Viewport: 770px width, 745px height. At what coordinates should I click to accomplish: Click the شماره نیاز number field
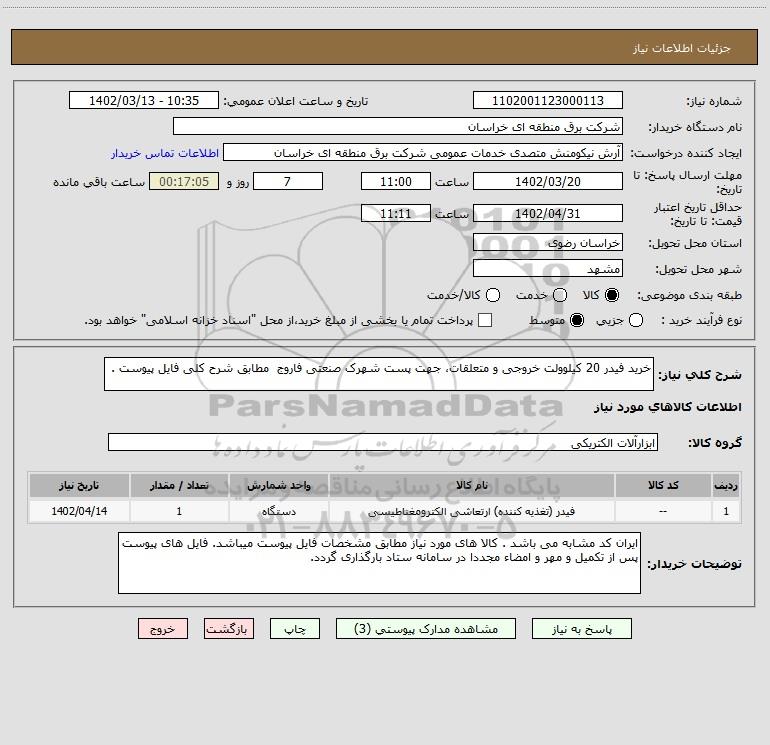pyautogui.click(x=548, y=100)
